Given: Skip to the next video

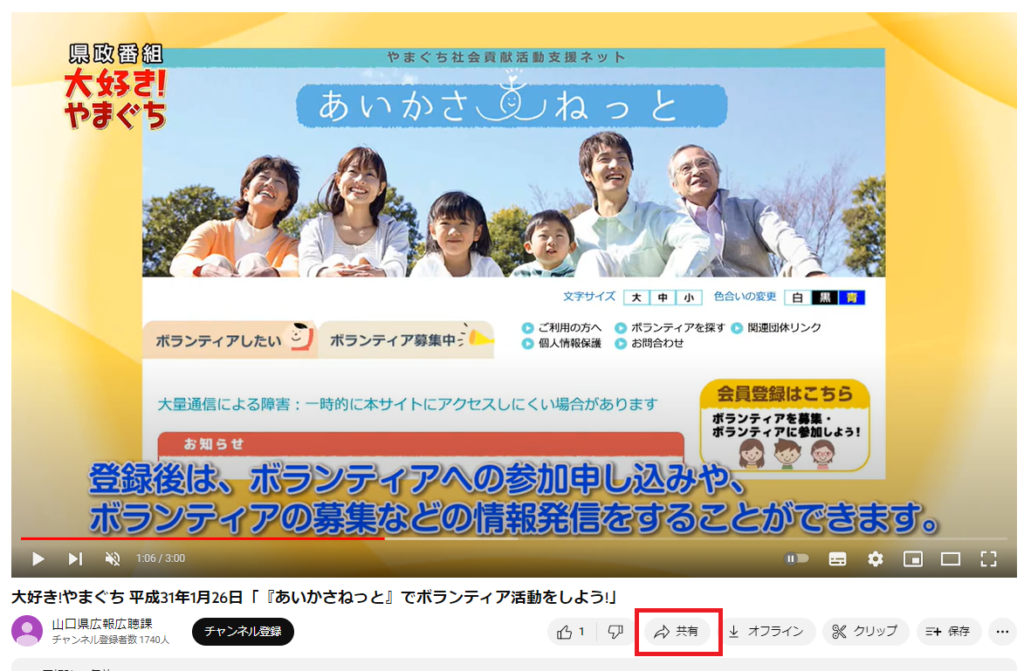Looking at the screenshot, I should [75, 559].
